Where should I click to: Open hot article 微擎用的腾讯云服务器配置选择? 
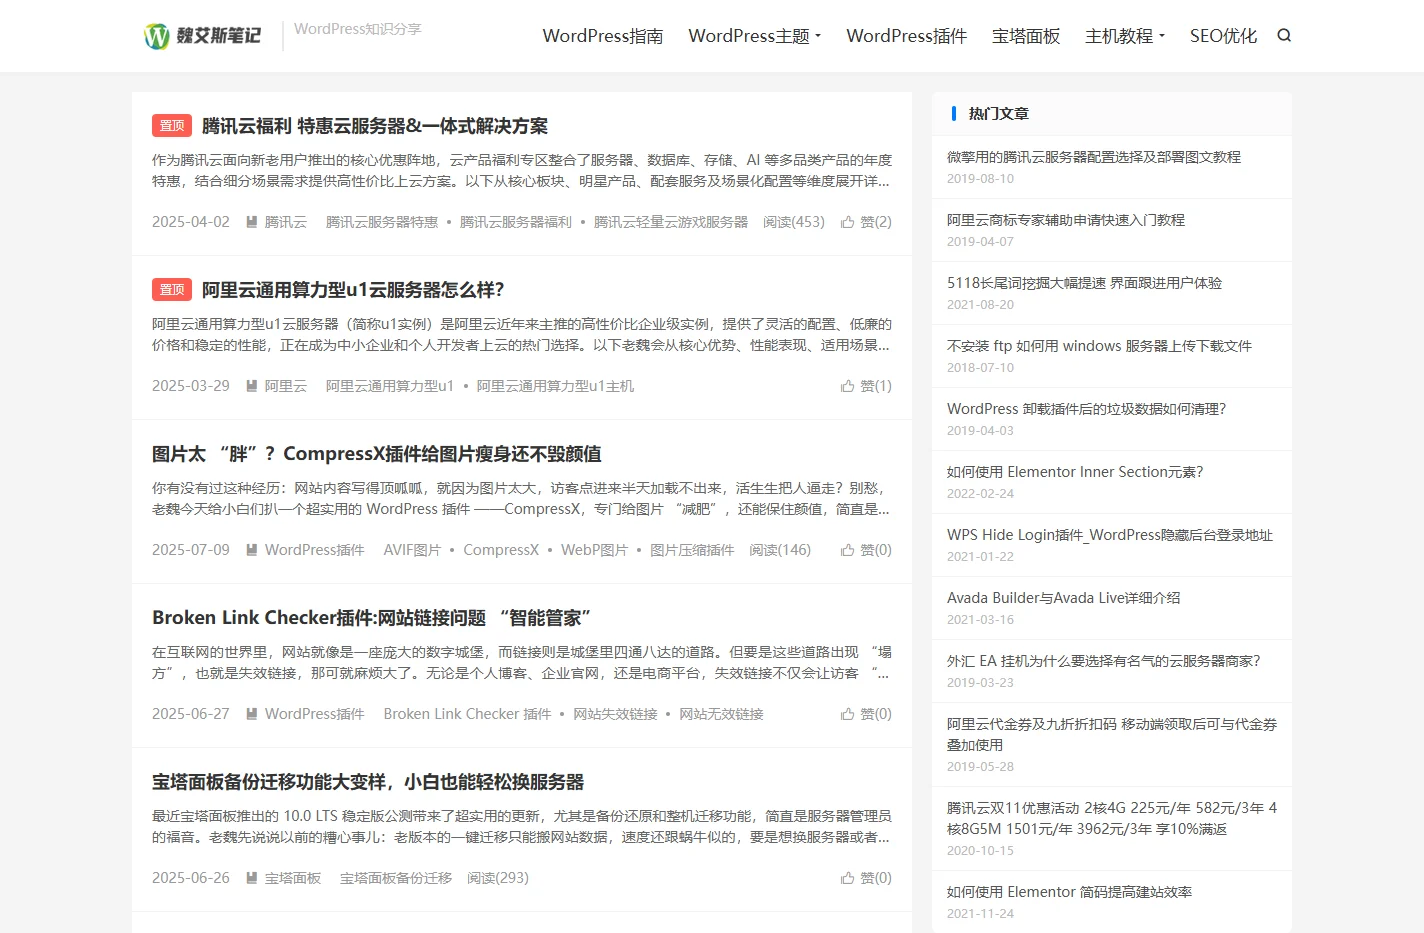point(1094,157)
